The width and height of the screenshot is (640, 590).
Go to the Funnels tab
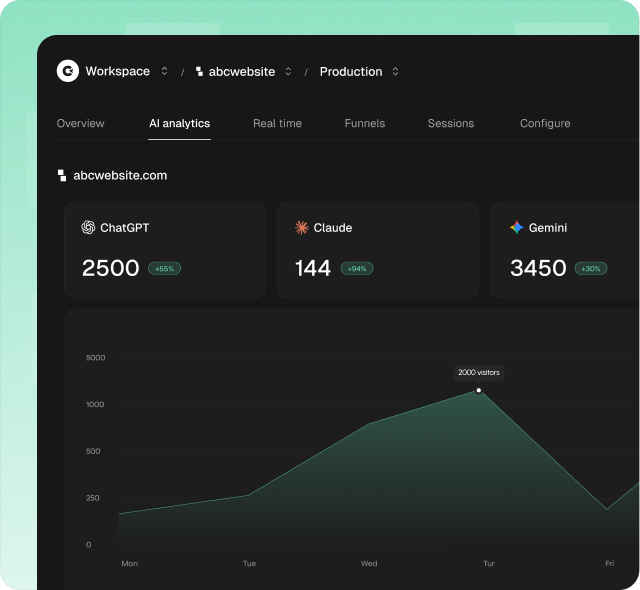click(365, 123)
